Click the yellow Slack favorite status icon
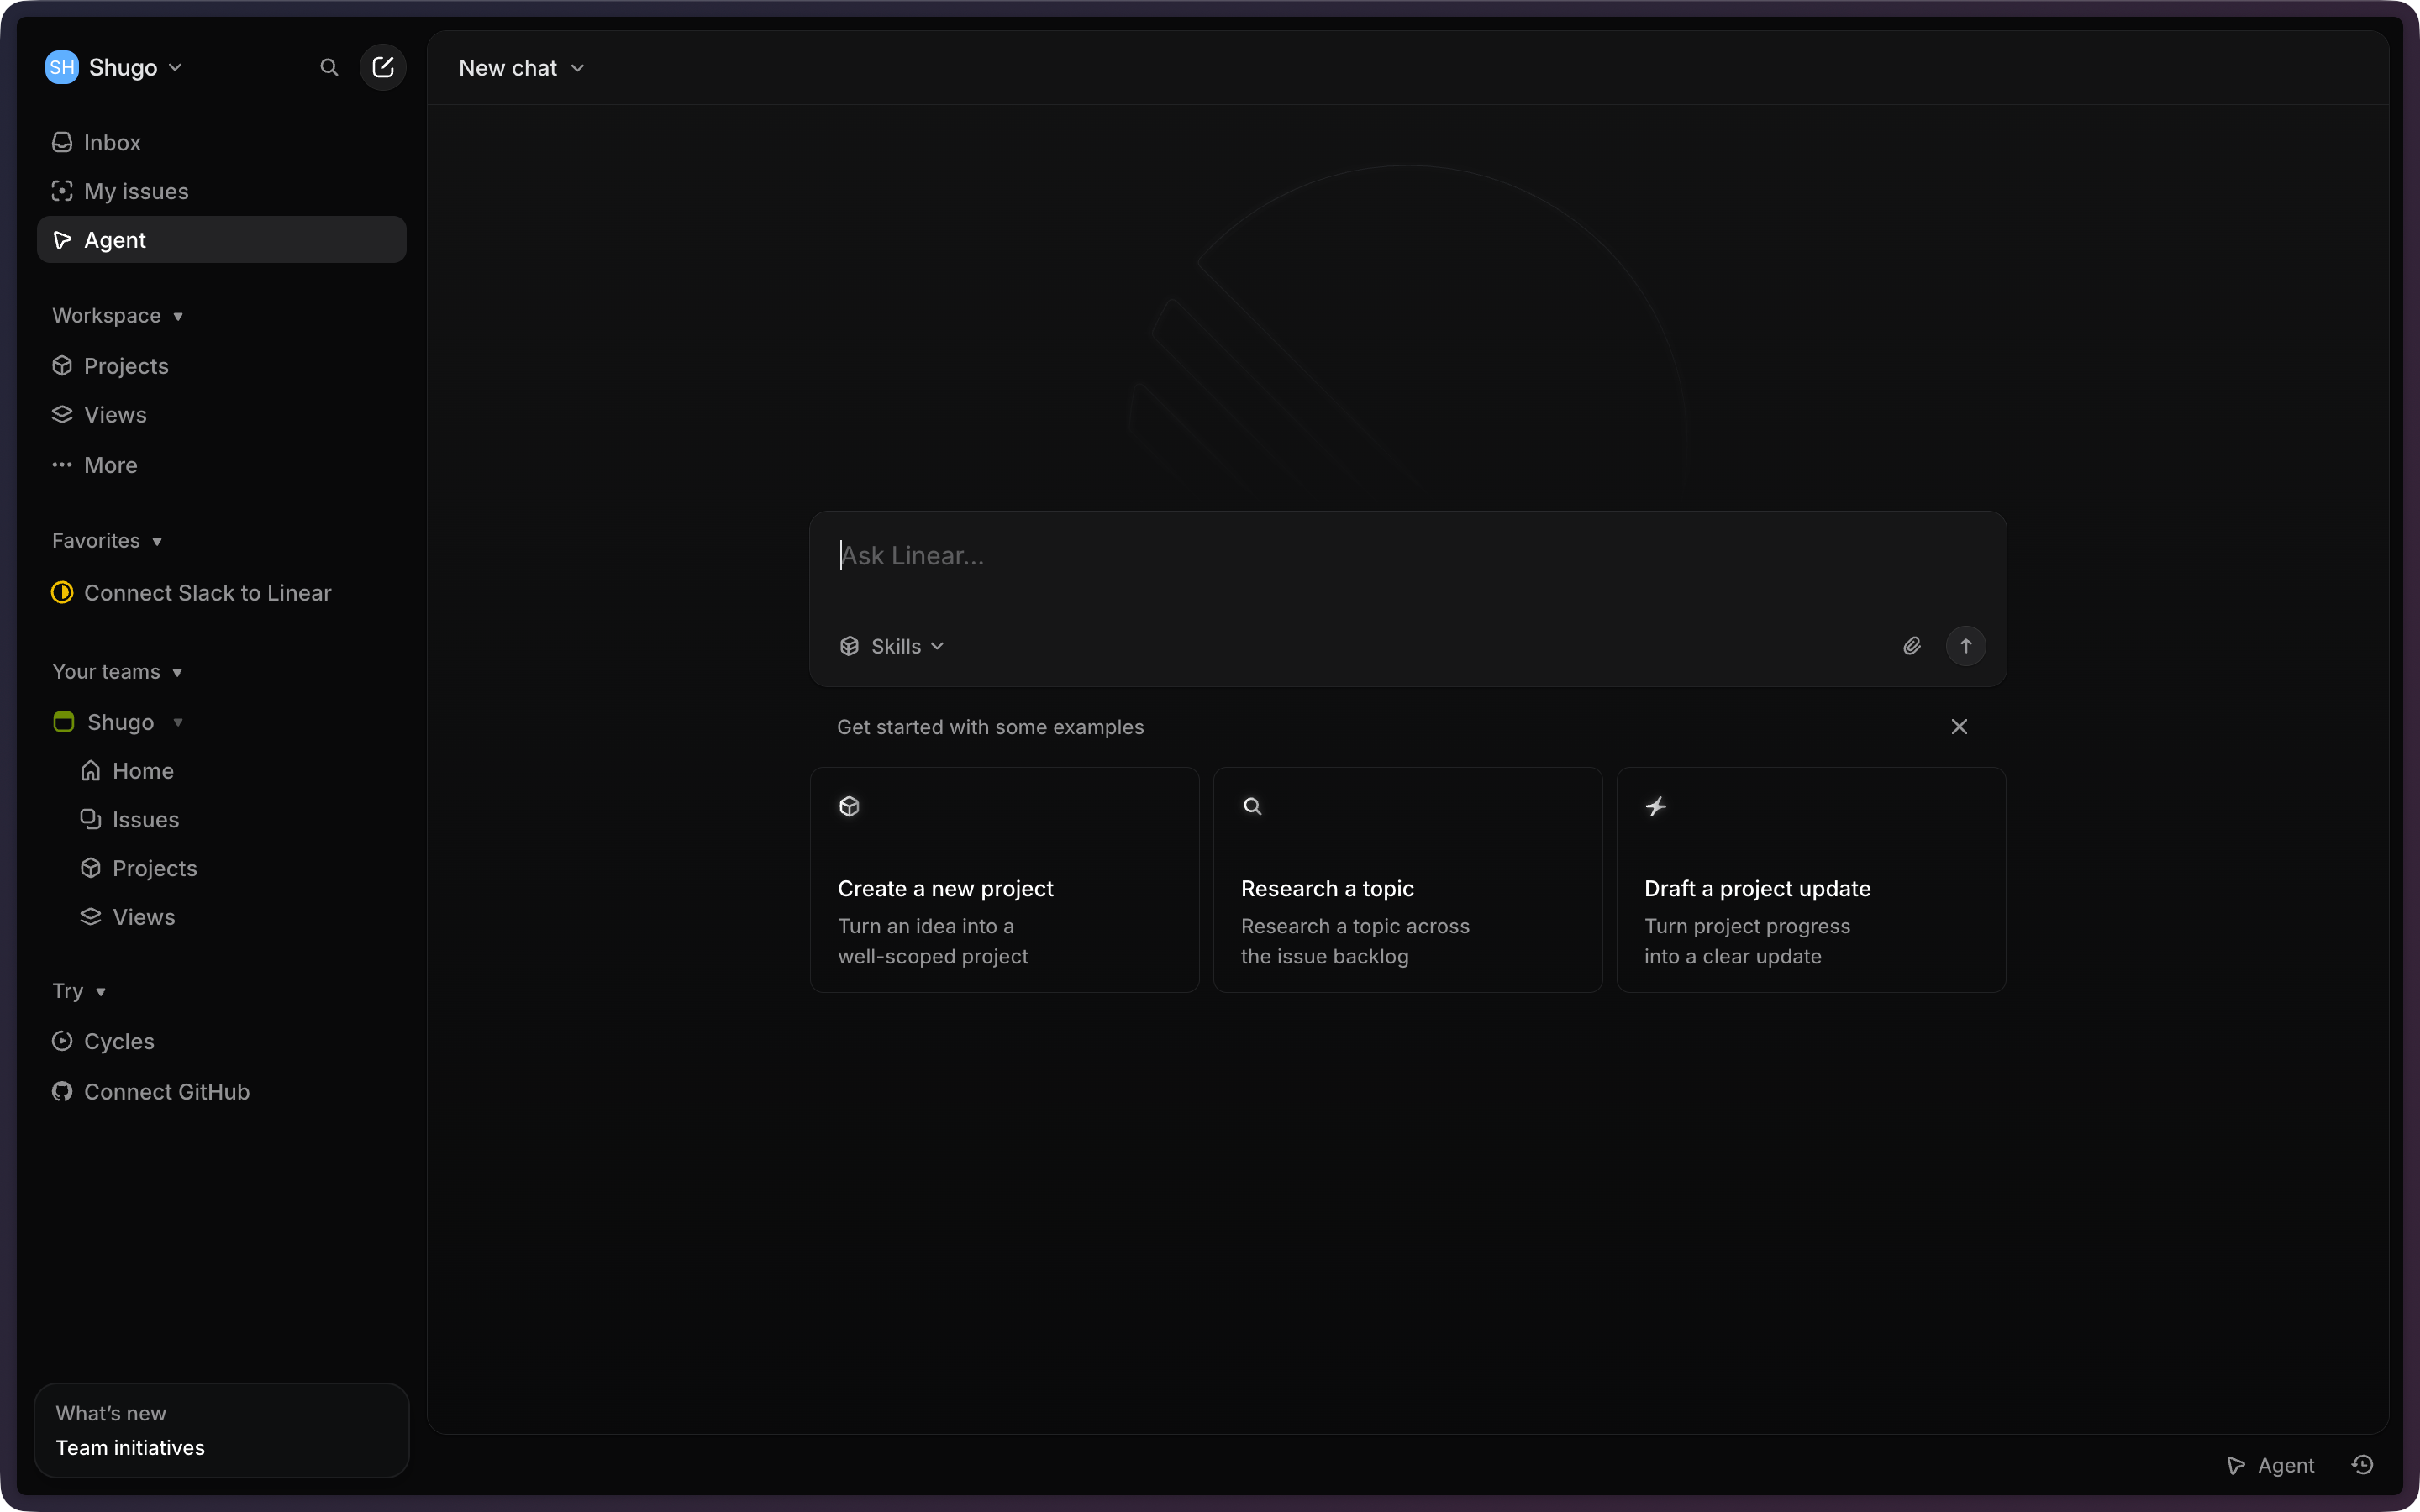2420x1512 pixels. coord(62,593)
